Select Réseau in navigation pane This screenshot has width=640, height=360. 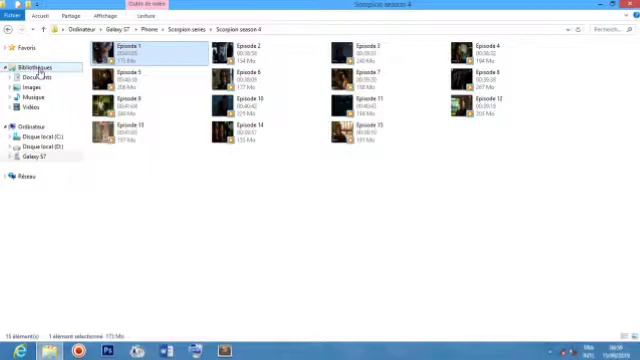[x=27, y=176]
